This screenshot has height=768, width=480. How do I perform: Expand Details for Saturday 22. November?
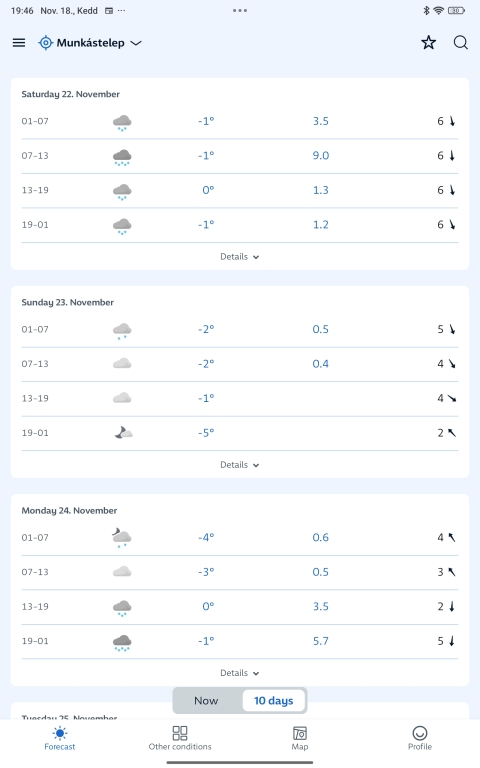(240, 257)
